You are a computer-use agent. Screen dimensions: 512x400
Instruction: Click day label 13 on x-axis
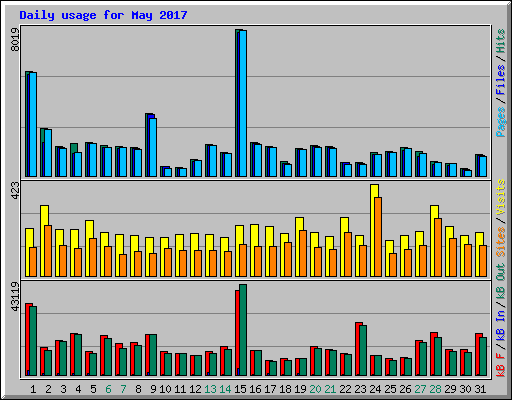pyautogui.click(x=210, y=389)
